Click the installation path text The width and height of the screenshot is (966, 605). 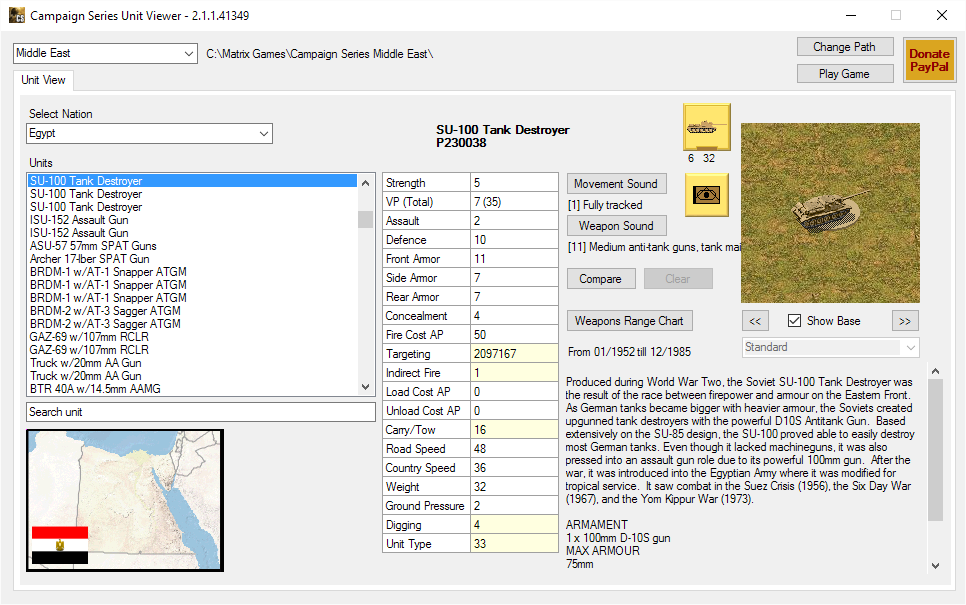pyautogui.click(x=319, y=54)
